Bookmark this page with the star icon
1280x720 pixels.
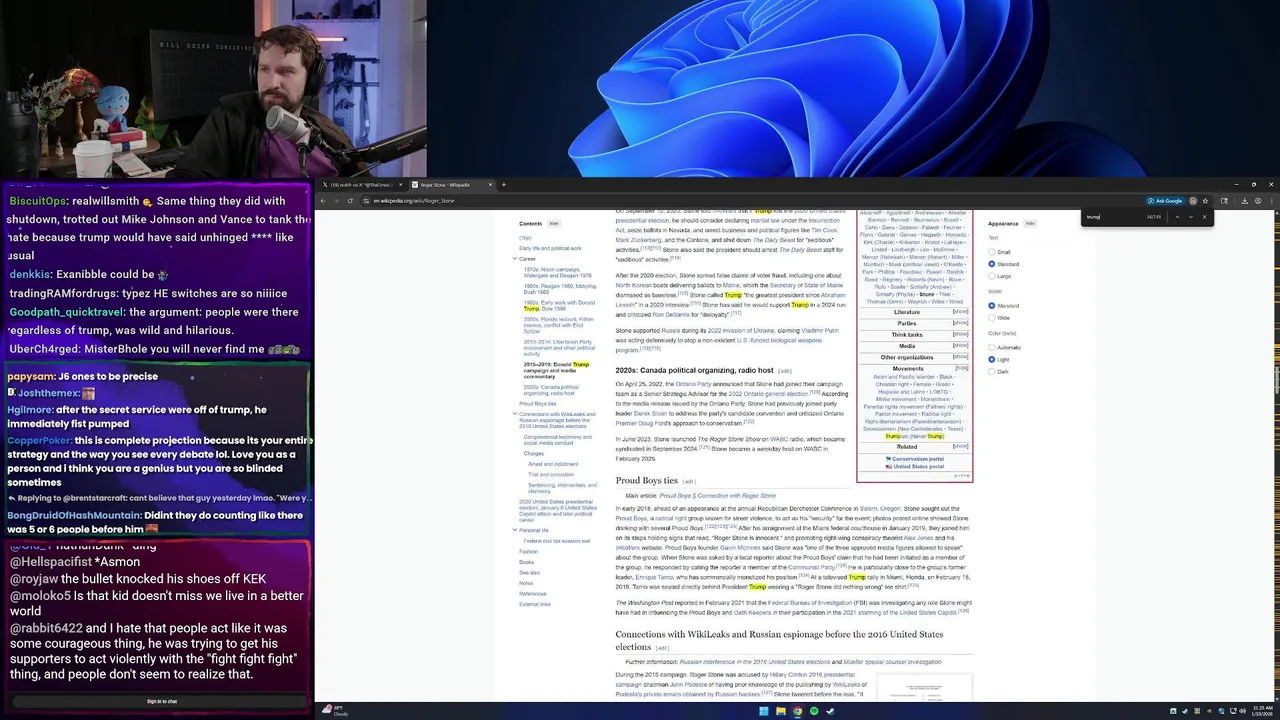pos(1205,201)
